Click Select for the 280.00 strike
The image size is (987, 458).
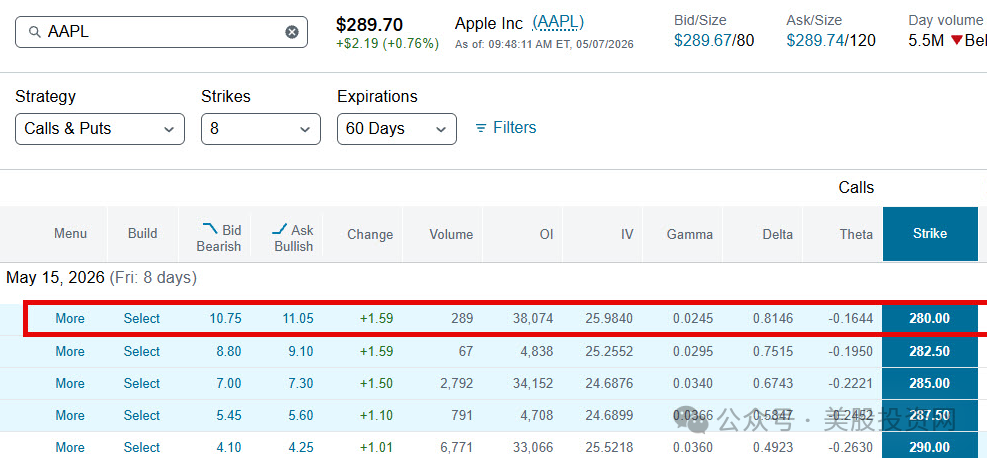(142, 318)
